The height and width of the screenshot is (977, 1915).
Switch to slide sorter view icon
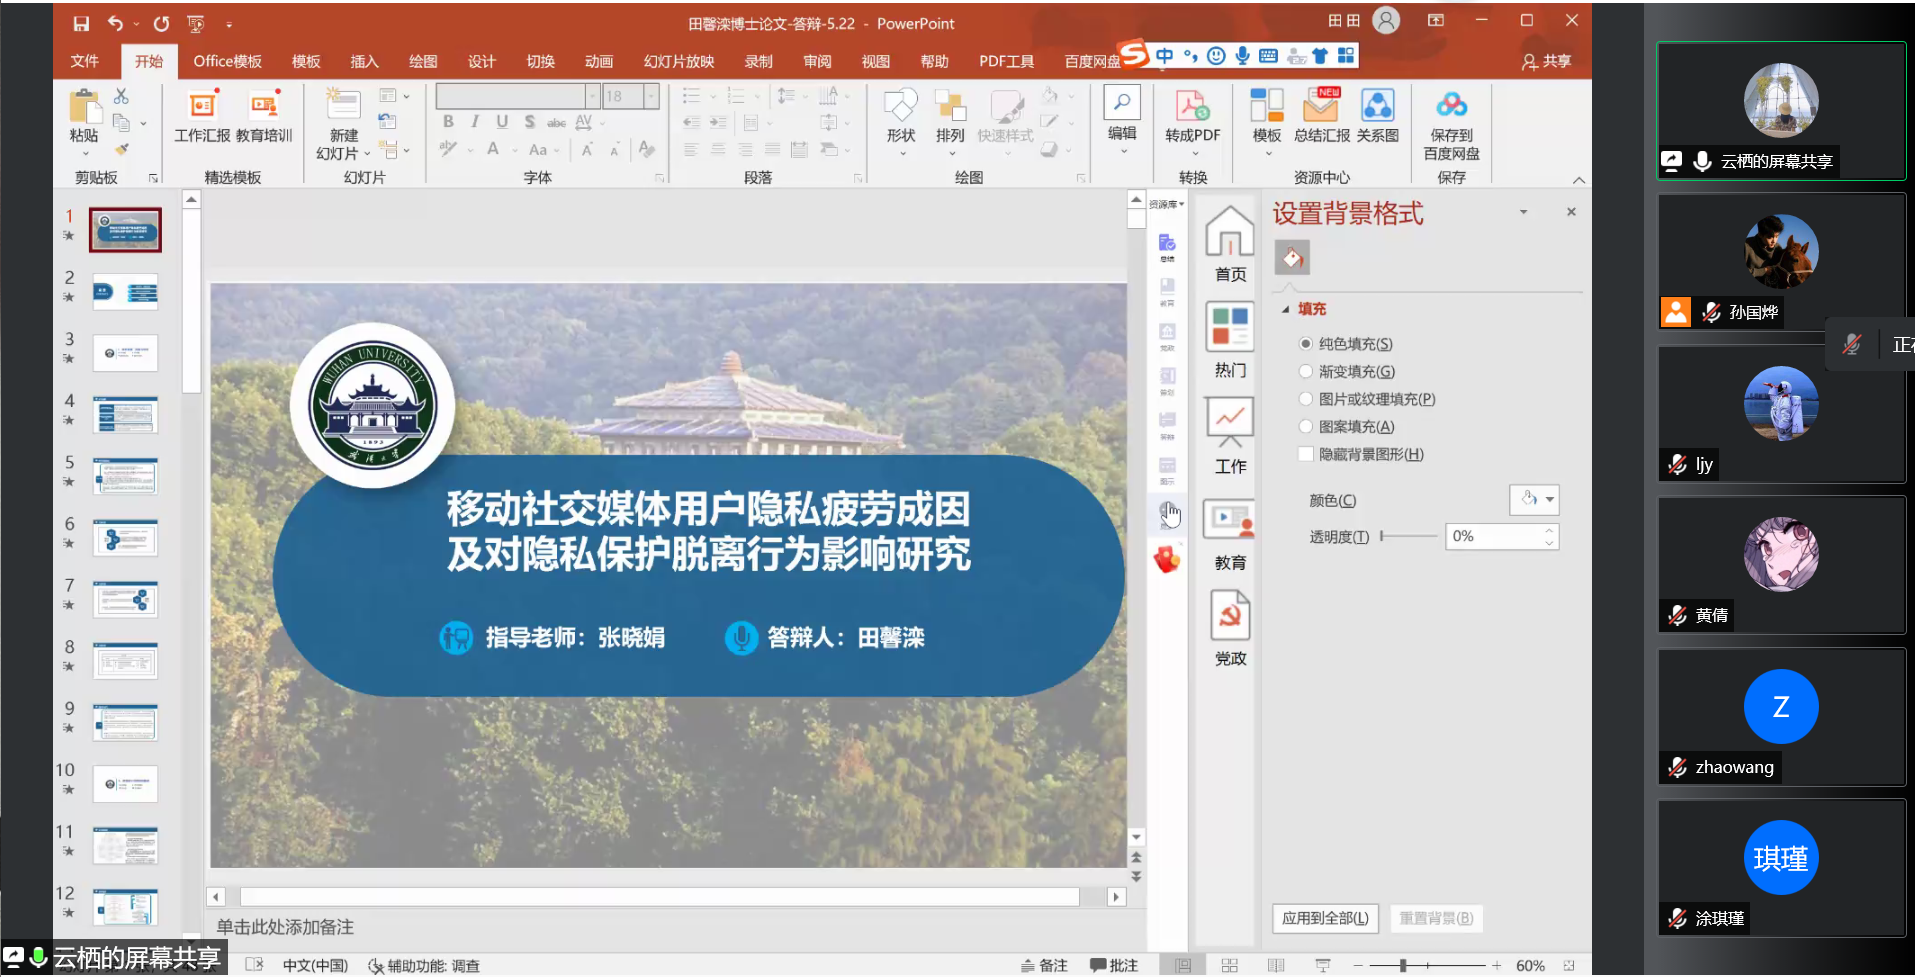point(1229,965)
